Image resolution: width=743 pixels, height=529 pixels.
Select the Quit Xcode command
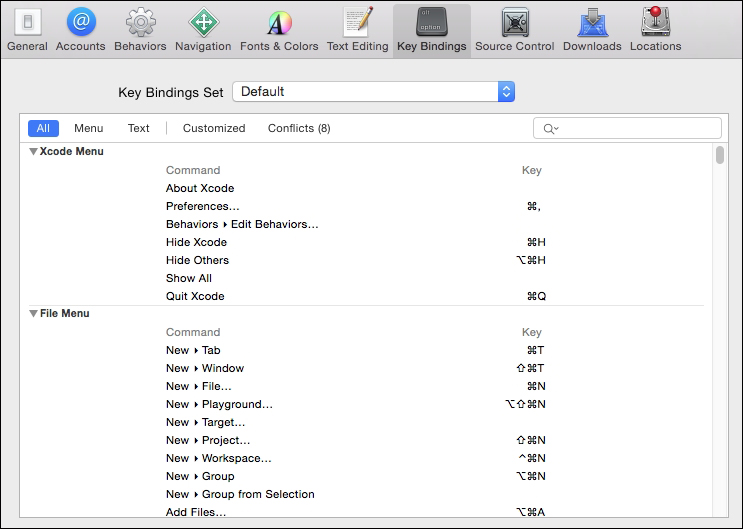click(x=195, y=296)
